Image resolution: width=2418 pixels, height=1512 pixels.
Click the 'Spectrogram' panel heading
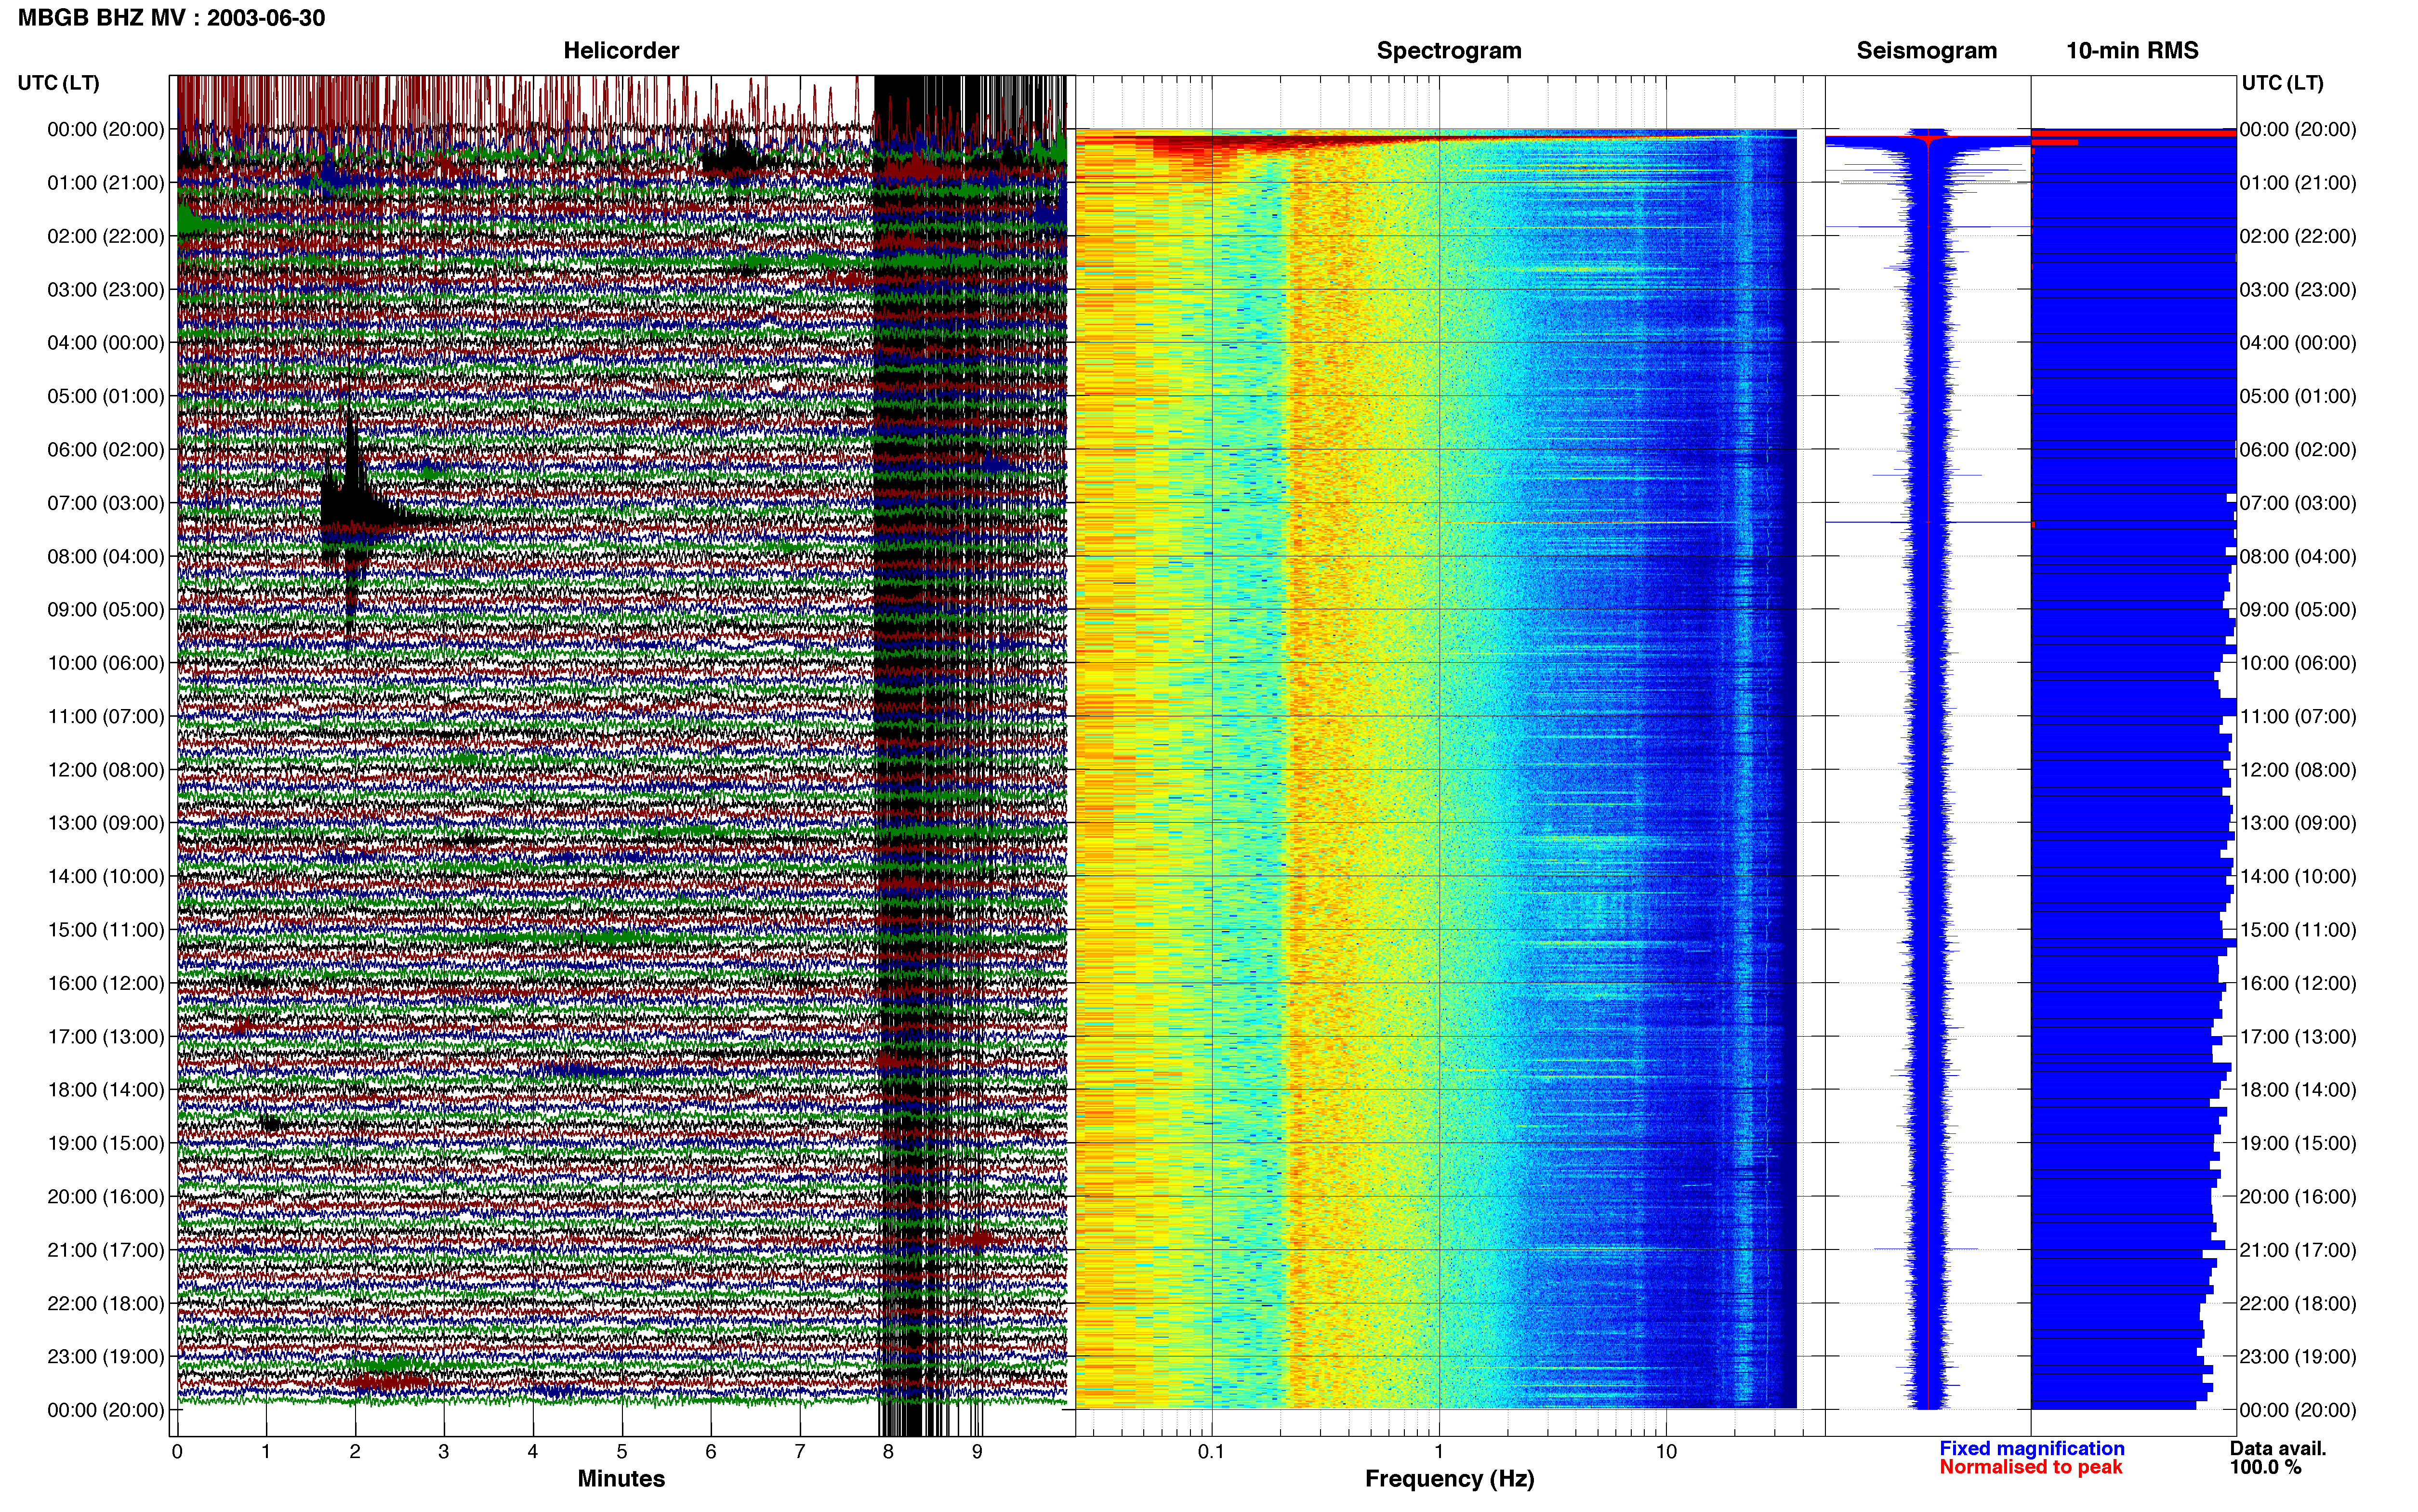tap(1449, 51)
